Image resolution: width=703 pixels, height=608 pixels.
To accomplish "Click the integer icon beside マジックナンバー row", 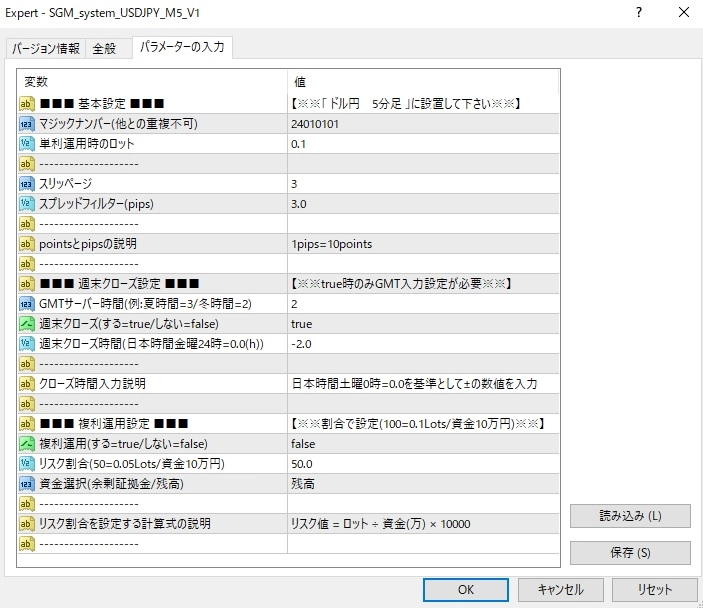I will point(26,124).
